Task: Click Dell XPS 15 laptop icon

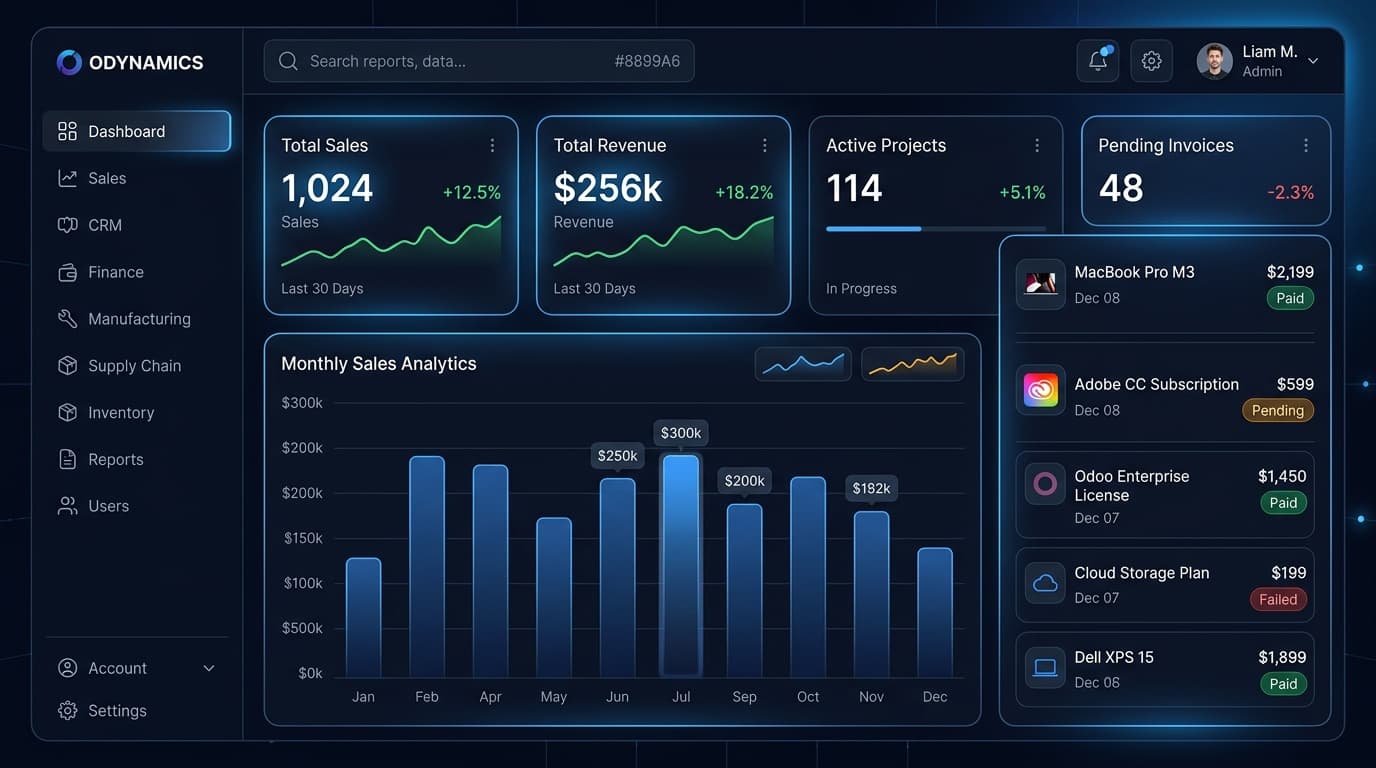Action: [x=1045, y=667]
